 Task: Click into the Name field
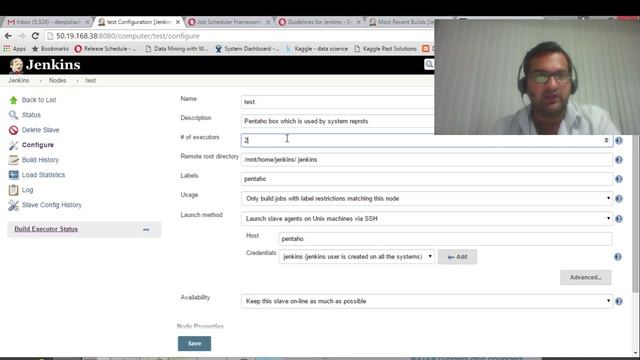pos(338,102)
